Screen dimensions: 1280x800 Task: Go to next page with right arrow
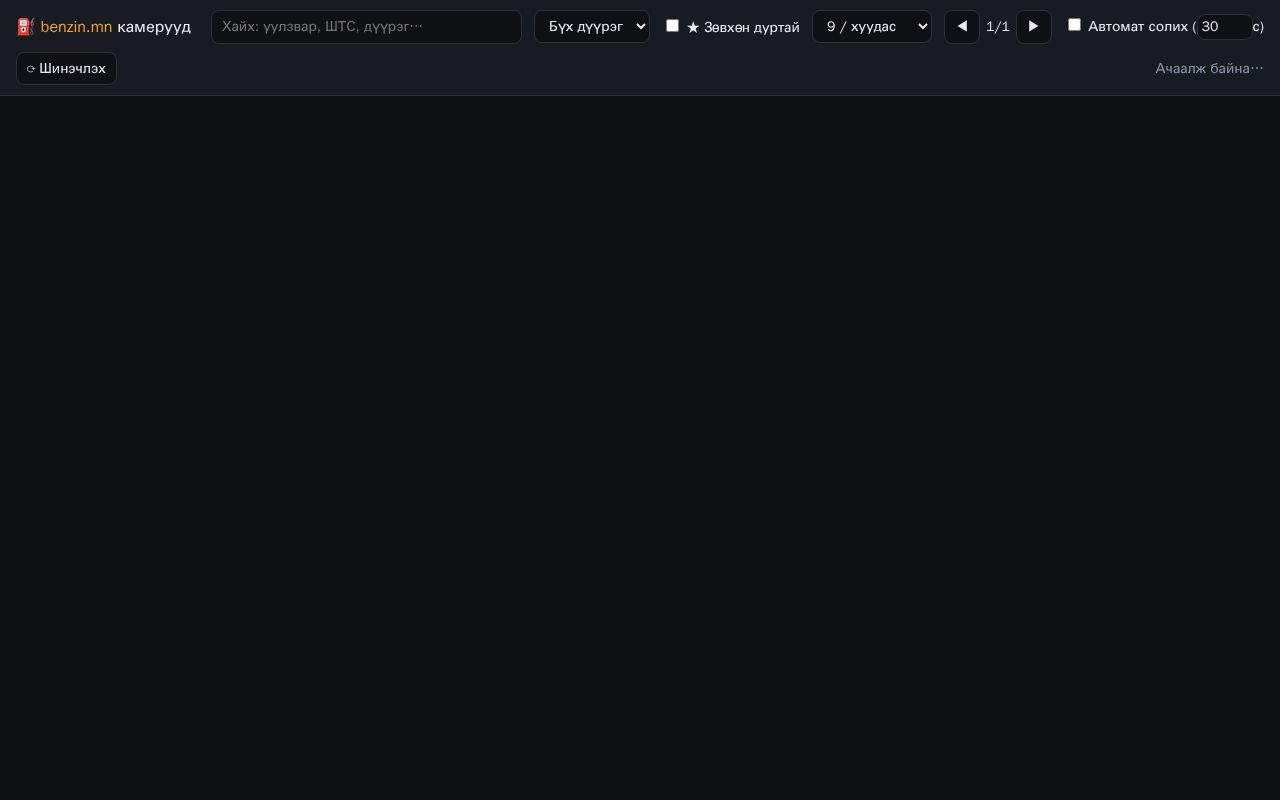(1034, 27)
